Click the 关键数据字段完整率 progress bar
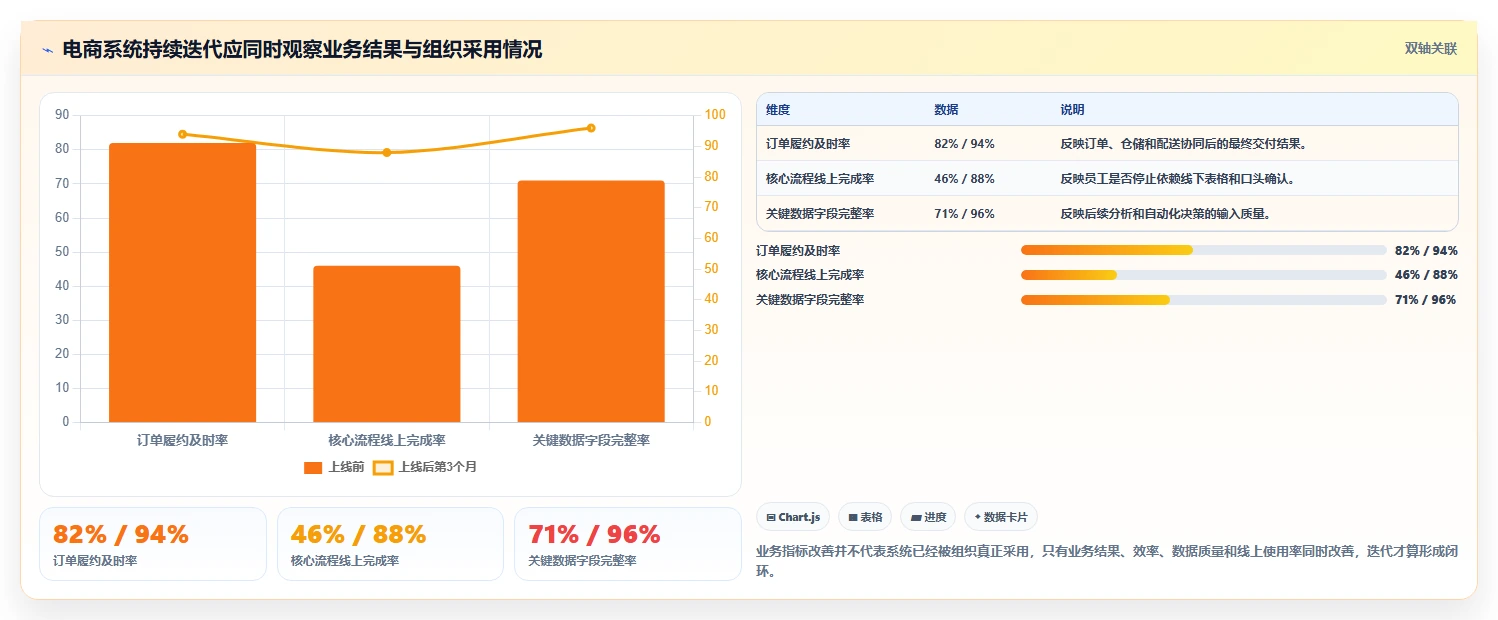The width and height of the screenshot is (1498, 620). (1203, 300)
